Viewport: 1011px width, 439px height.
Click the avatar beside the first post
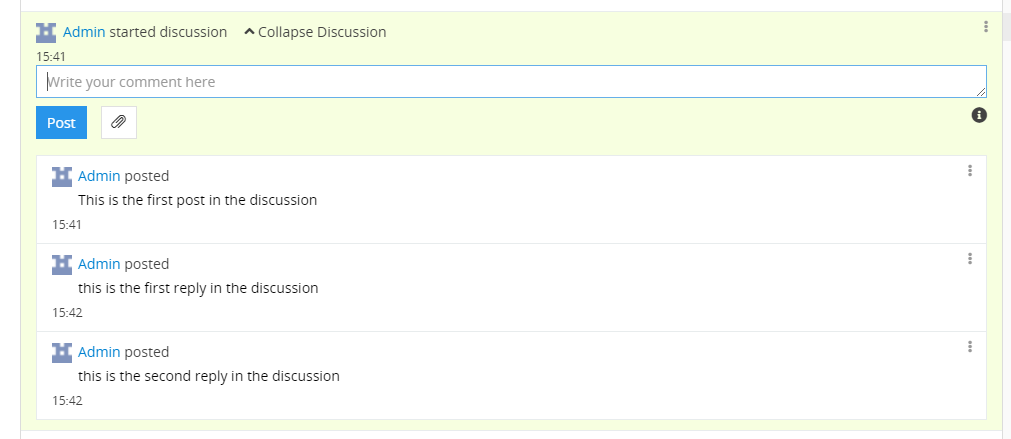[x=62, y=176]
